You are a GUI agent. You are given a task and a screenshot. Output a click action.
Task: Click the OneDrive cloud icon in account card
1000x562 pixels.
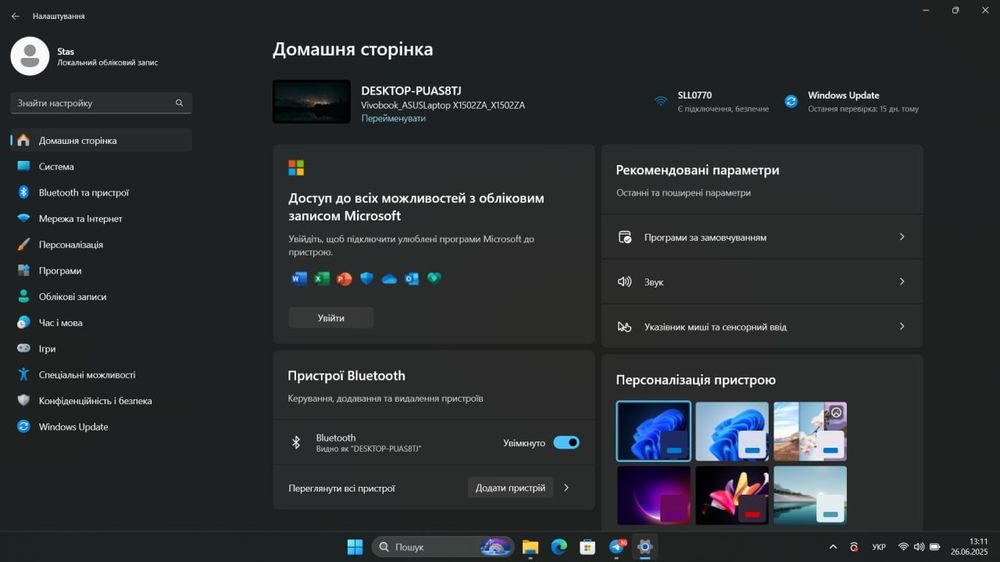(x=389, y=279)
